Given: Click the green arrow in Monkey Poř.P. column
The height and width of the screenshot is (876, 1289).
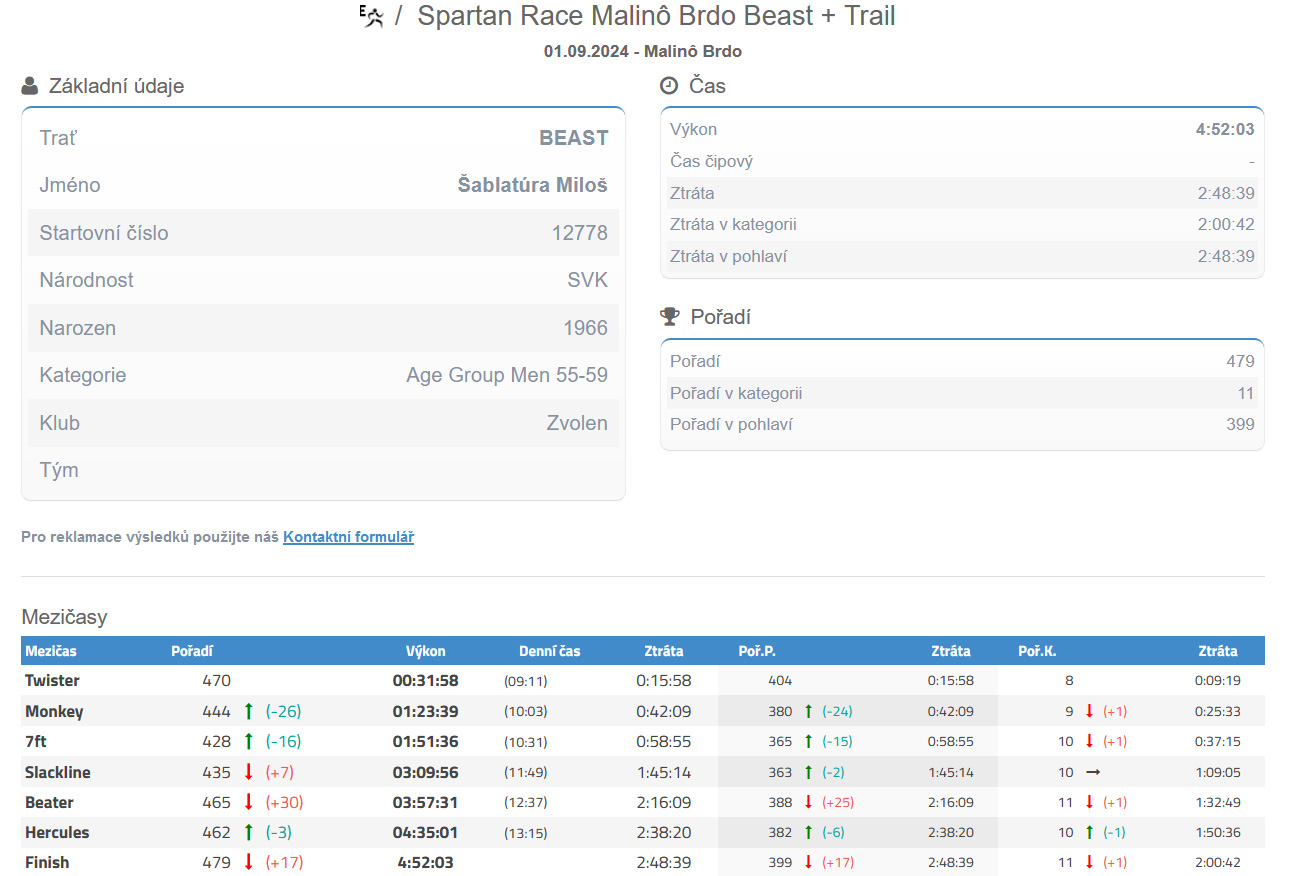Looking at the screenshot, I should tap(808, 712).
